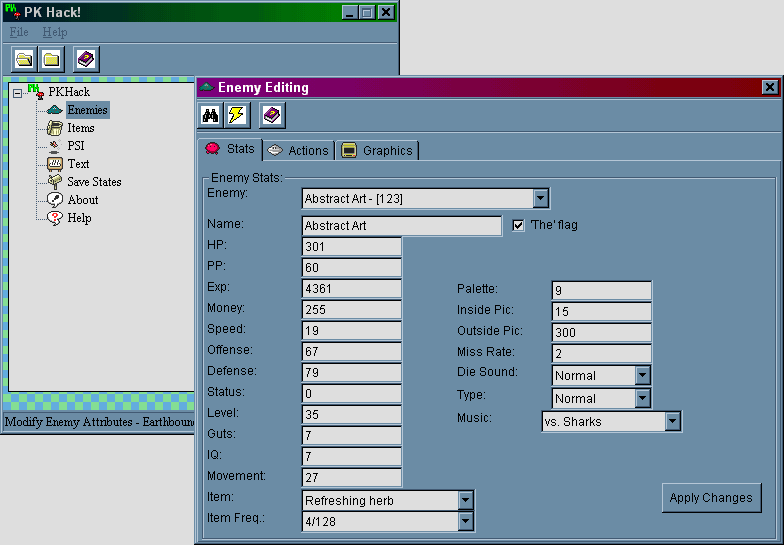784x545 pixels.
Task: Open the Item dropdown showing Refreshing herb
Action: click(465, 500)
